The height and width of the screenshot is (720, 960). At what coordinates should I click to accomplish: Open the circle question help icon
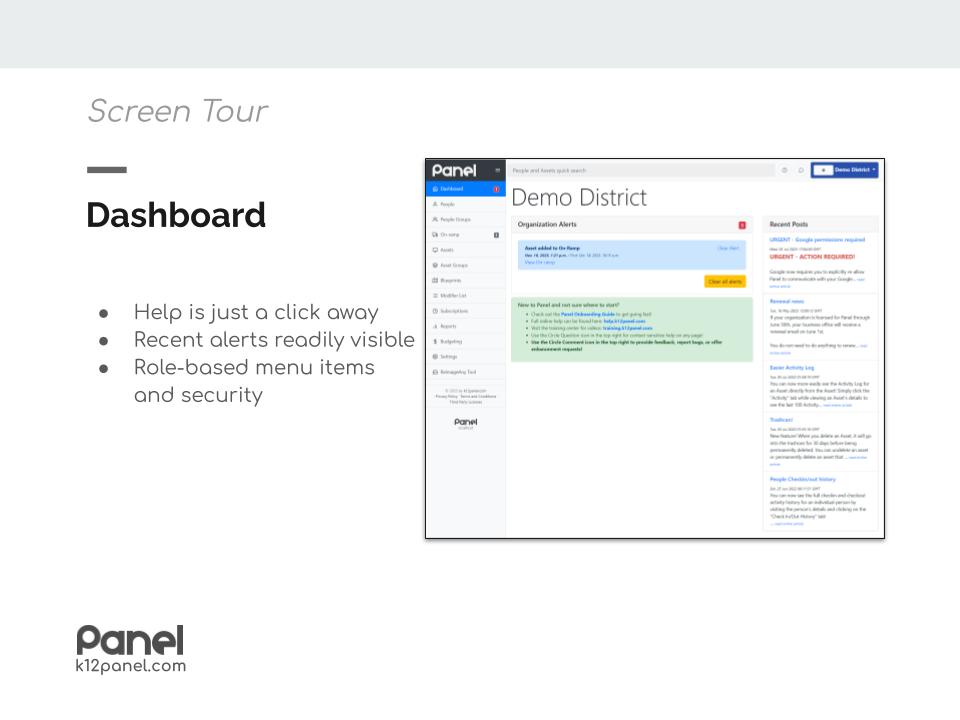(x=784, y=170)
